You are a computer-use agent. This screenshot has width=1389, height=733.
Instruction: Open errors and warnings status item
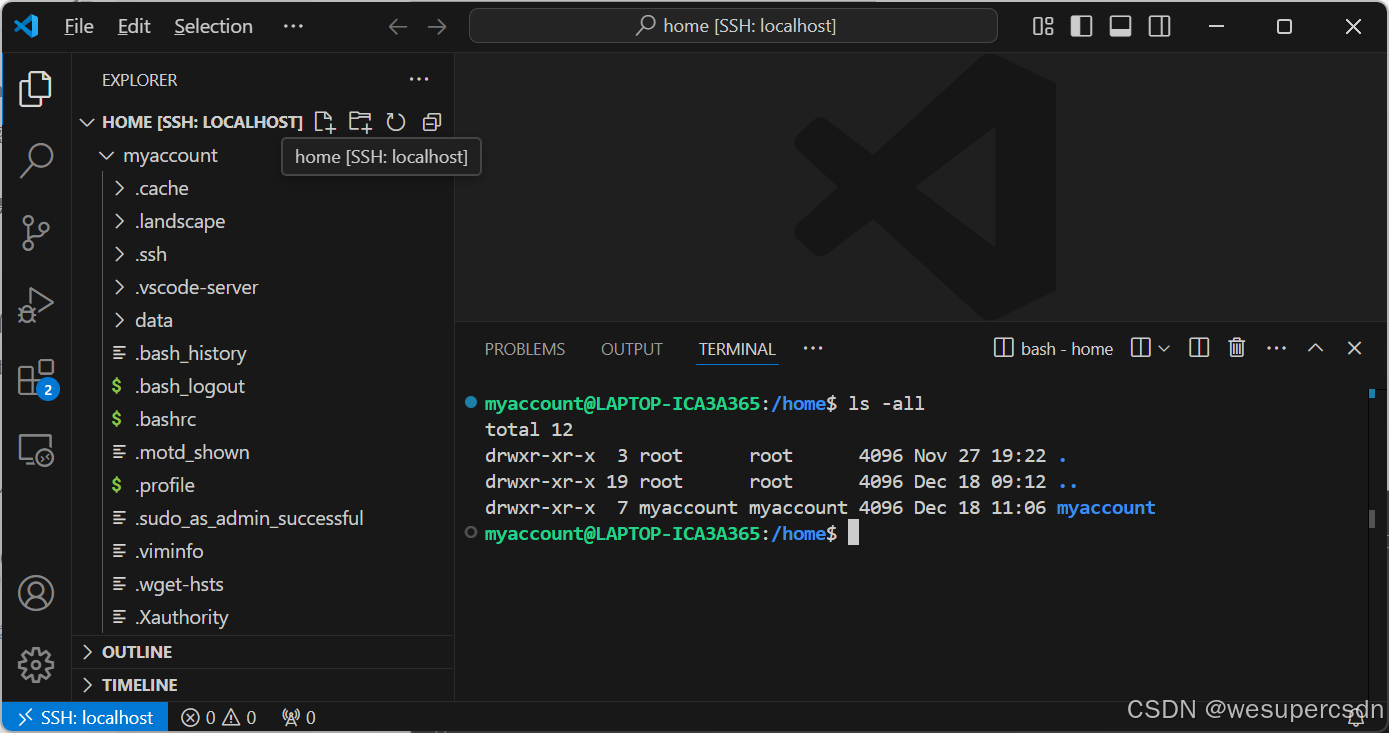click(218, 717)
